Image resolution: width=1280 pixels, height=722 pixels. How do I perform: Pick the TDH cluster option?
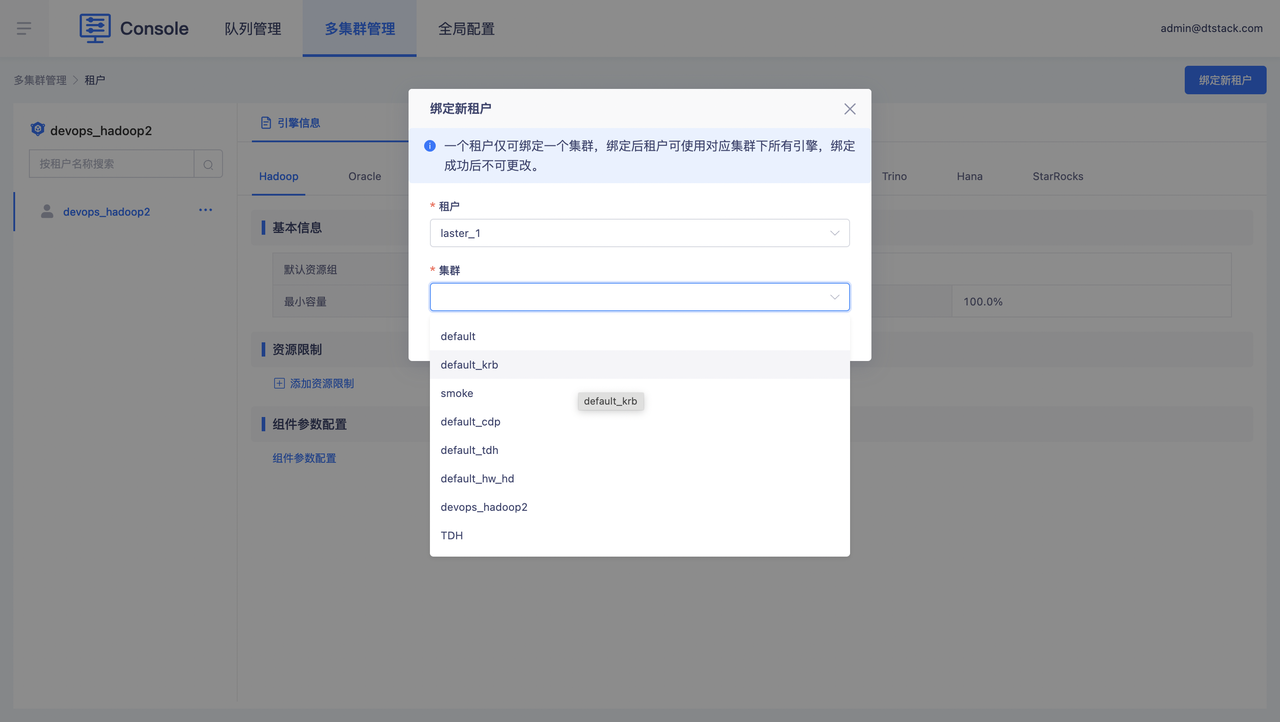click(x=452, y=536)
